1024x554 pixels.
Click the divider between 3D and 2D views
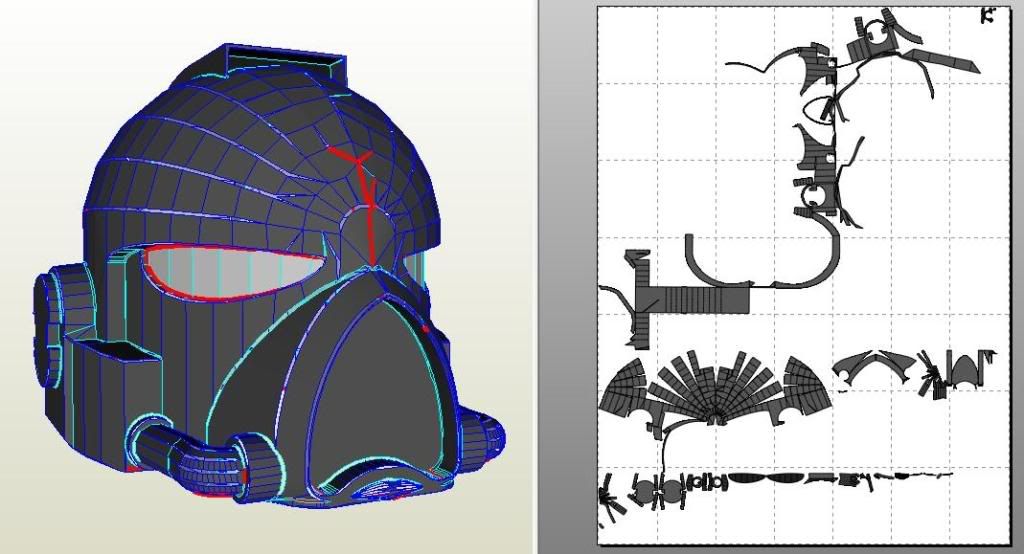[x=535, y=277]
